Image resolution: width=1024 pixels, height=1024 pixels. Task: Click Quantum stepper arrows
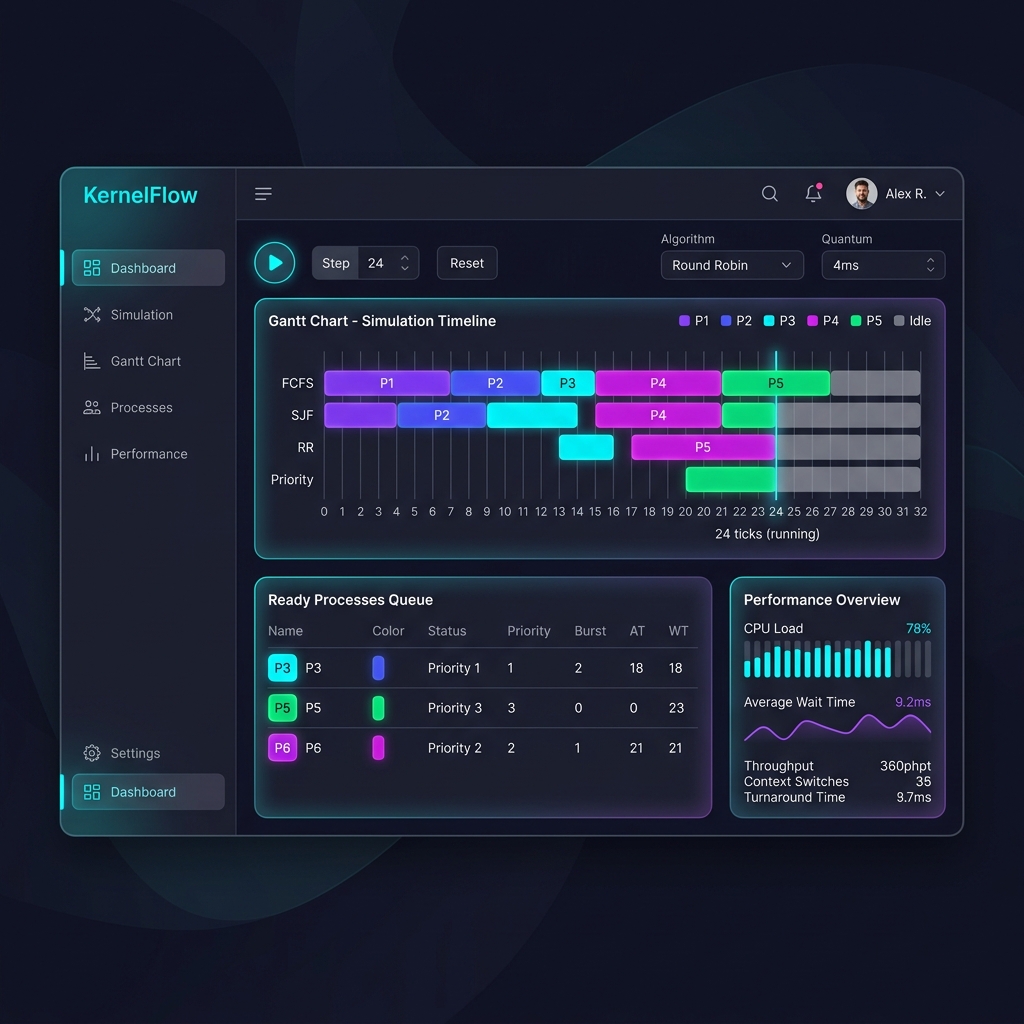coord(931,265)
